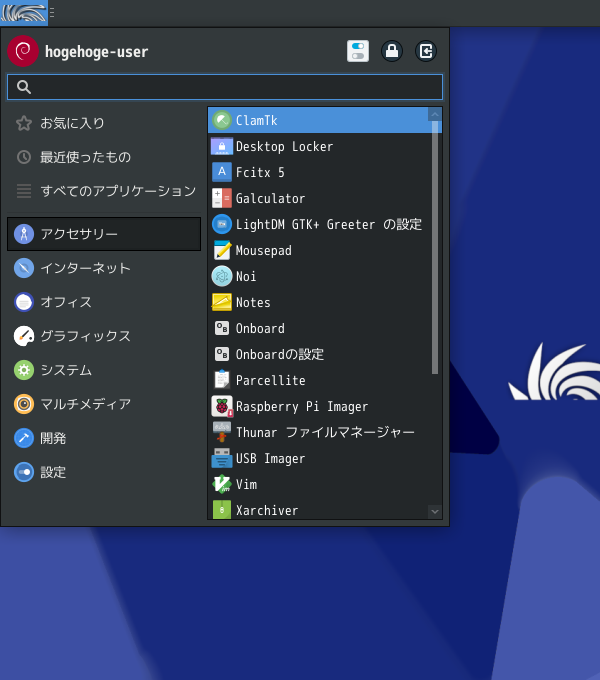Click the magnifier icon in search box
This screenshot has width=600, height=680.
tap(24, 87)
